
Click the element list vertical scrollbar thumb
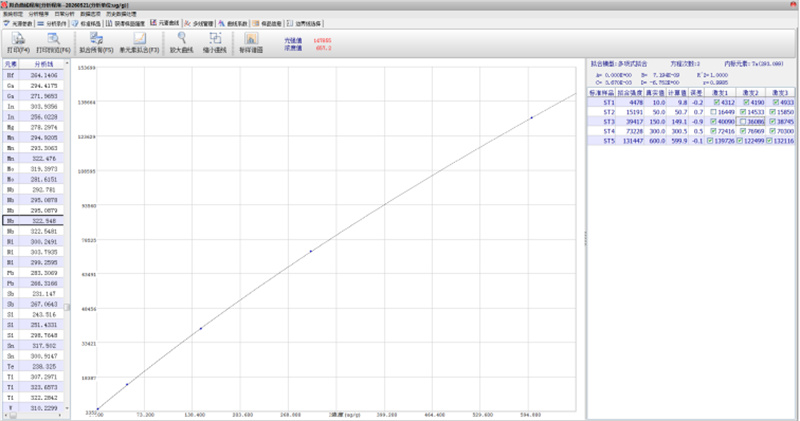tap(67, 307)
